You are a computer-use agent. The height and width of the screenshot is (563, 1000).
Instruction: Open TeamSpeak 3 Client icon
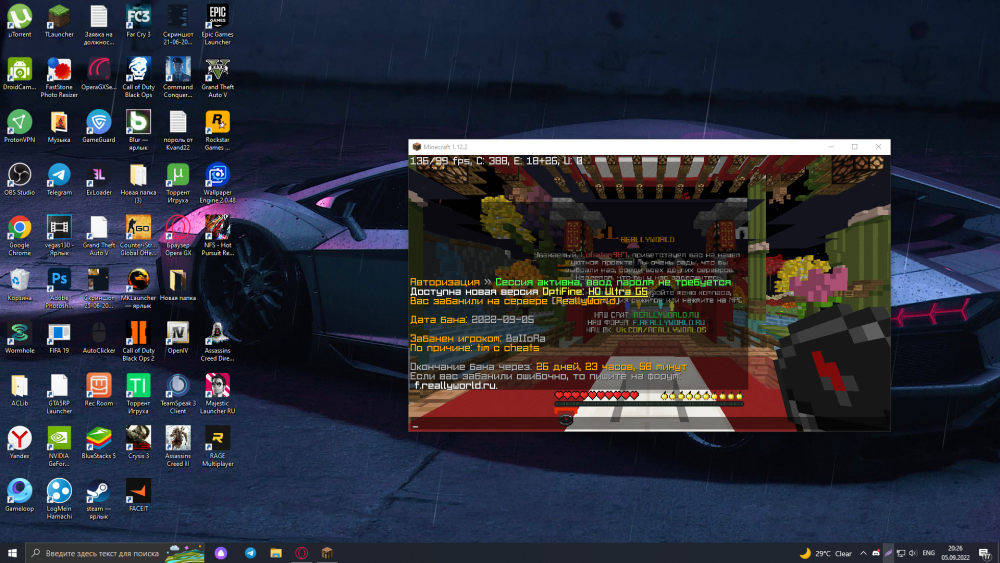pyautogui.click(x=178, y=395)
